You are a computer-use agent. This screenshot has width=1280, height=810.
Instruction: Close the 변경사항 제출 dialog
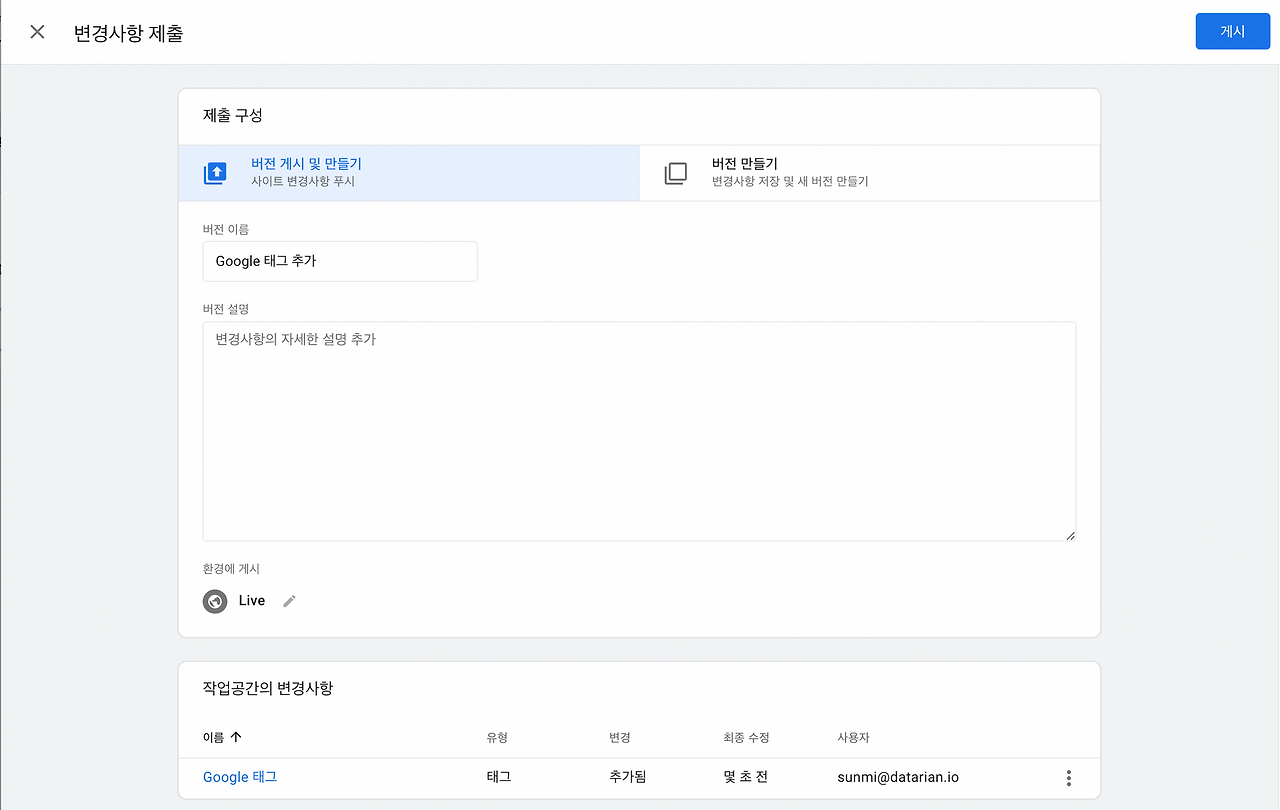[38, 32]
